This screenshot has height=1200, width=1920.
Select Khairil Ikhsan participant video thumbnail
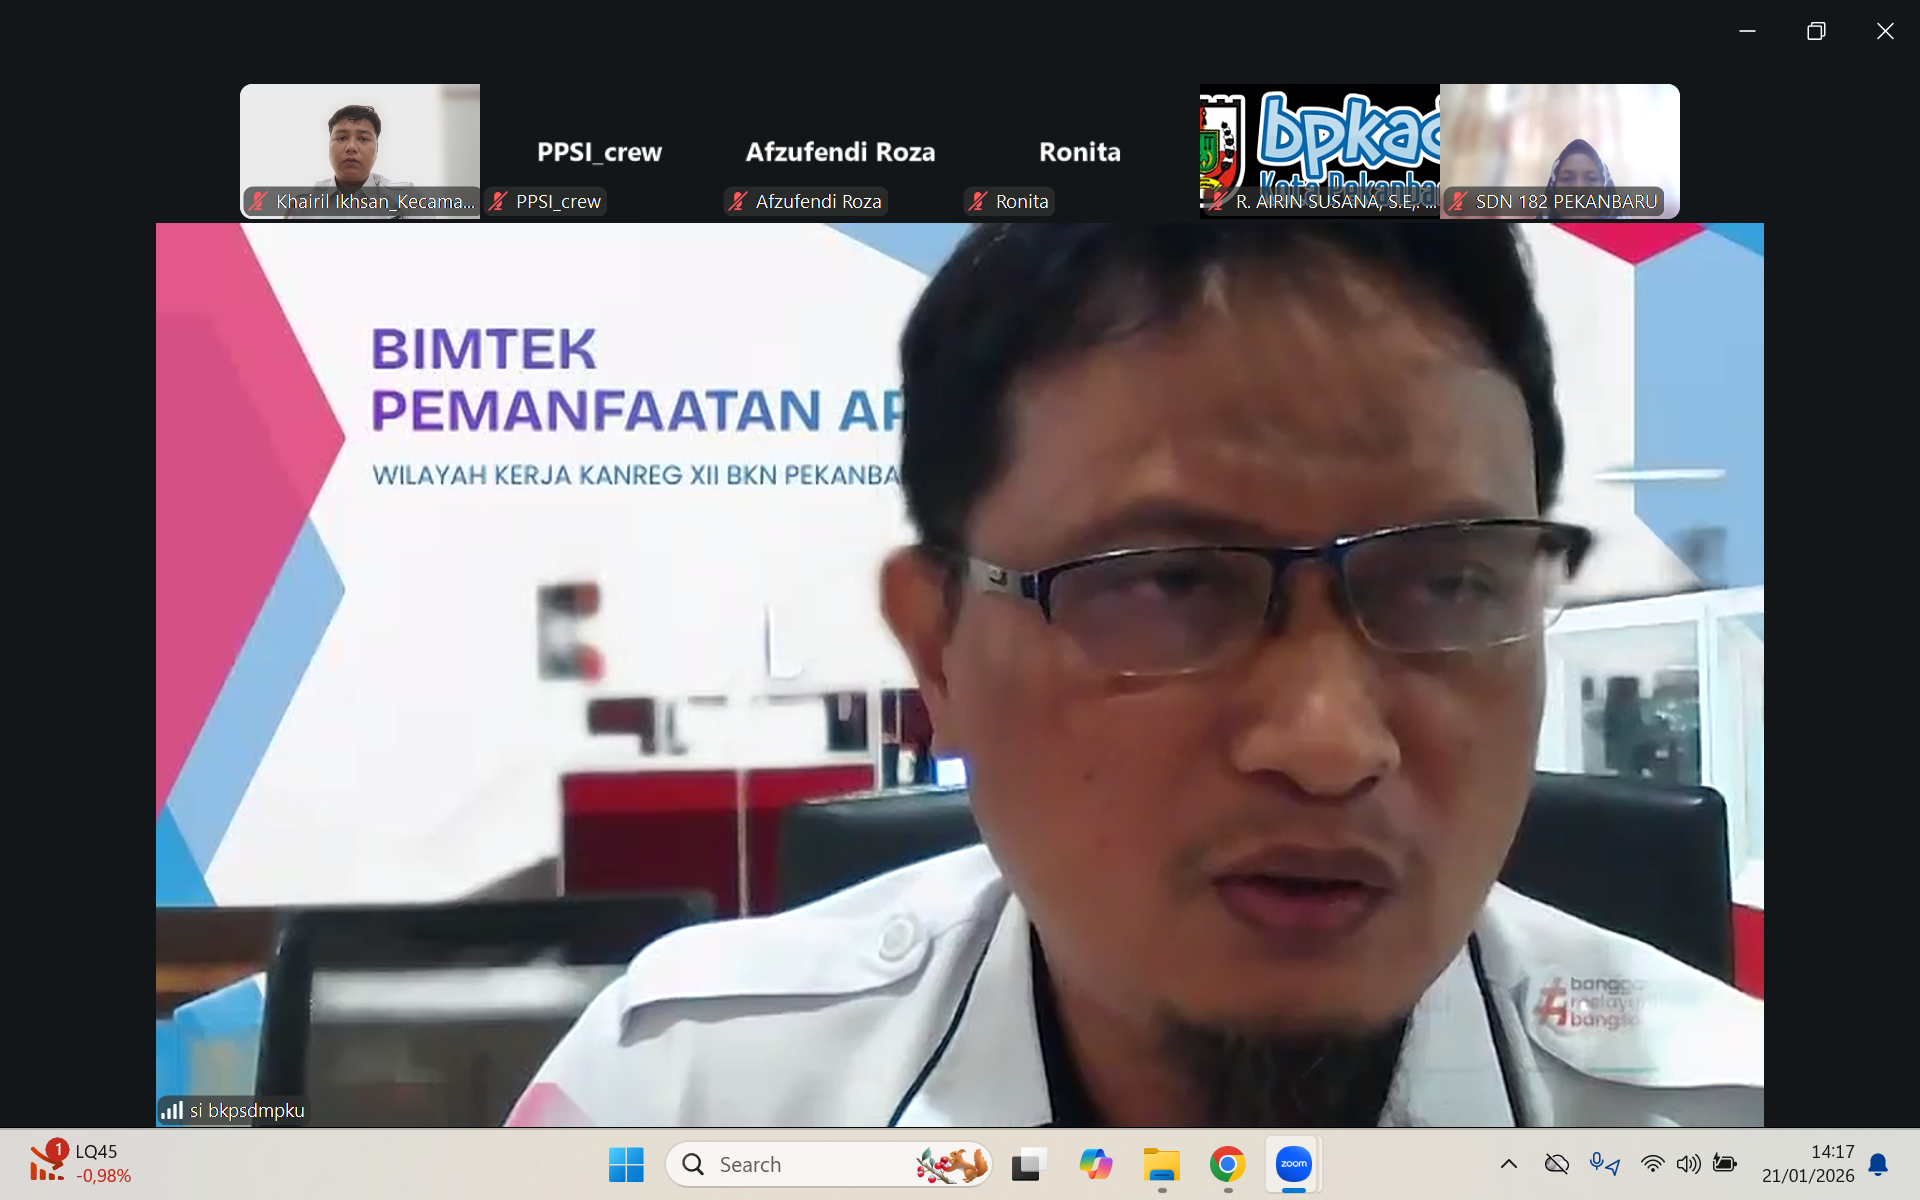tap(360, 151)
